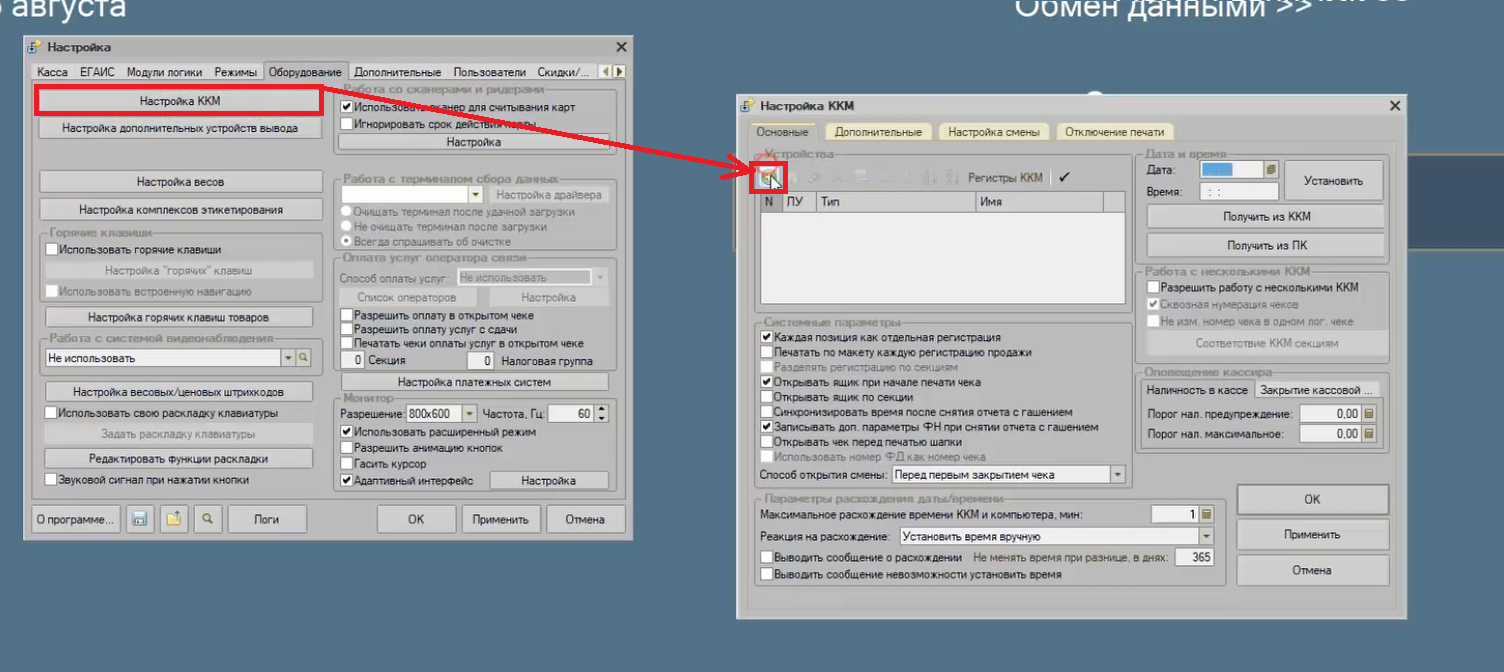Switch to the Настройка смены tab

coord(994,131)
